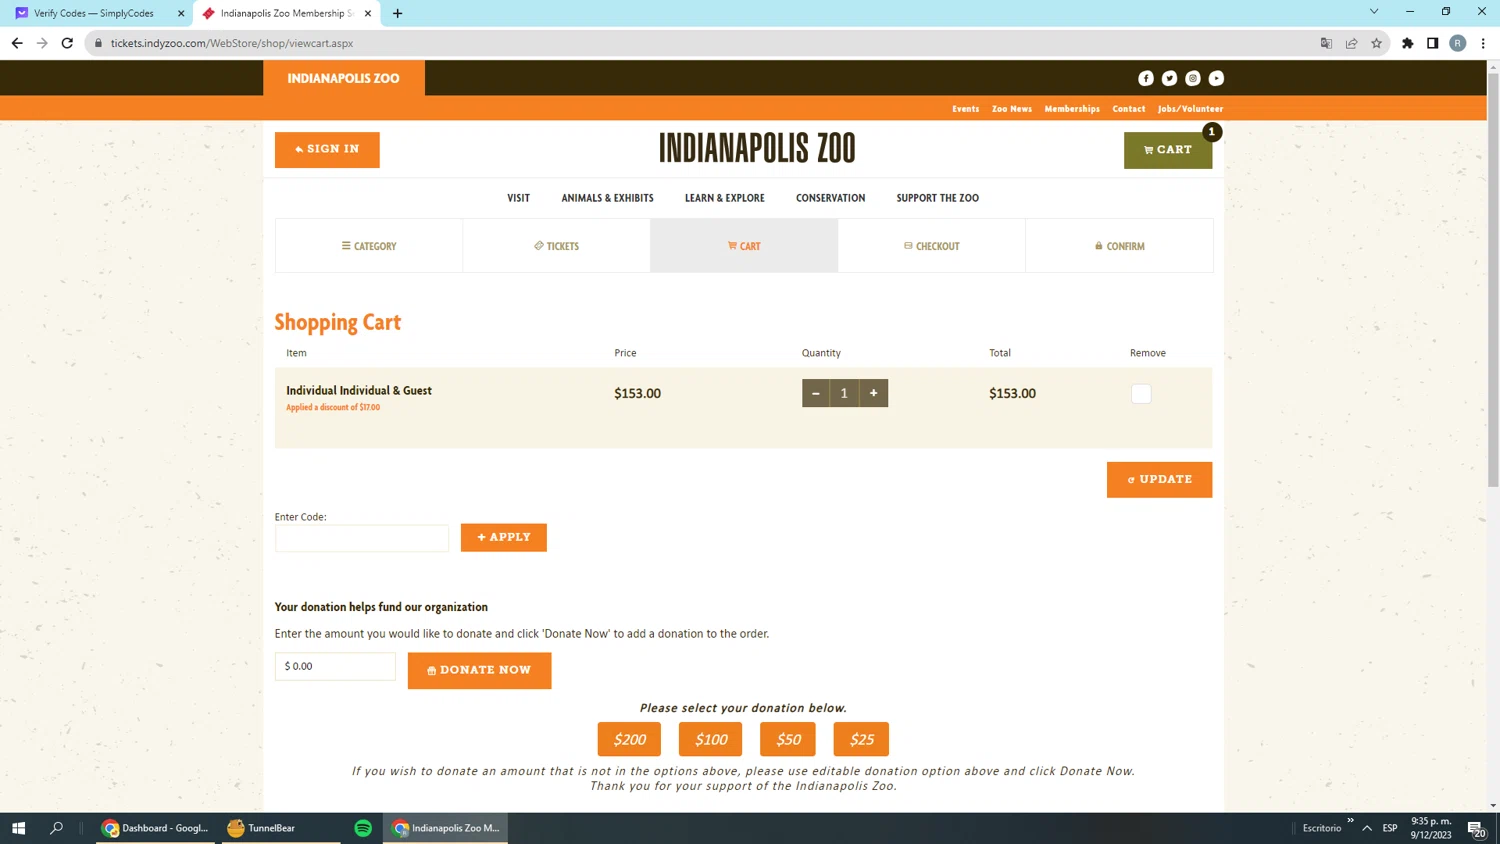Screen dimensions: 1500x844
Task: Click the Indianapolis Zoo header tab logo
Action: point(344,78)
